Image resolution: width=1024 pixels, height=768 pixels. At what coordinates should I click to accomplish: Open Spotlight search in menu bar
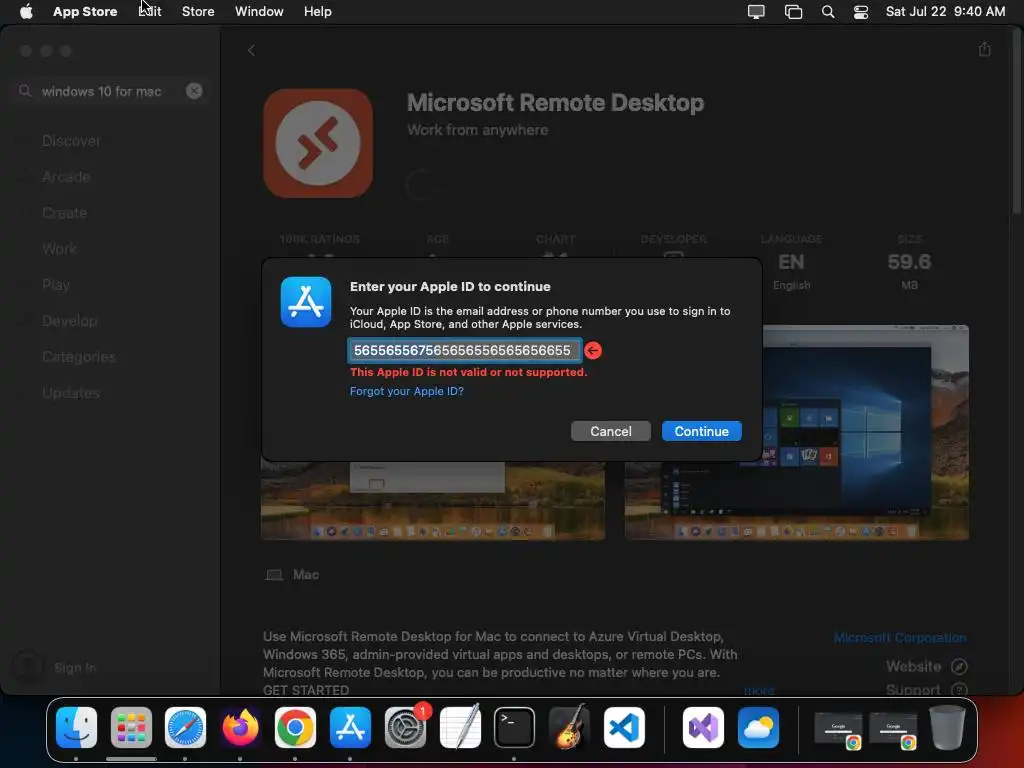coord(827,11)
